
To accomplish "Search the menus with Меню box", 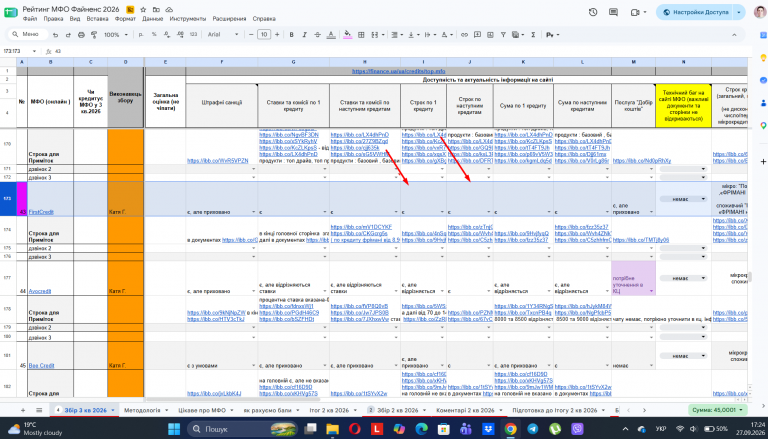I will click(x=28, y=35).
